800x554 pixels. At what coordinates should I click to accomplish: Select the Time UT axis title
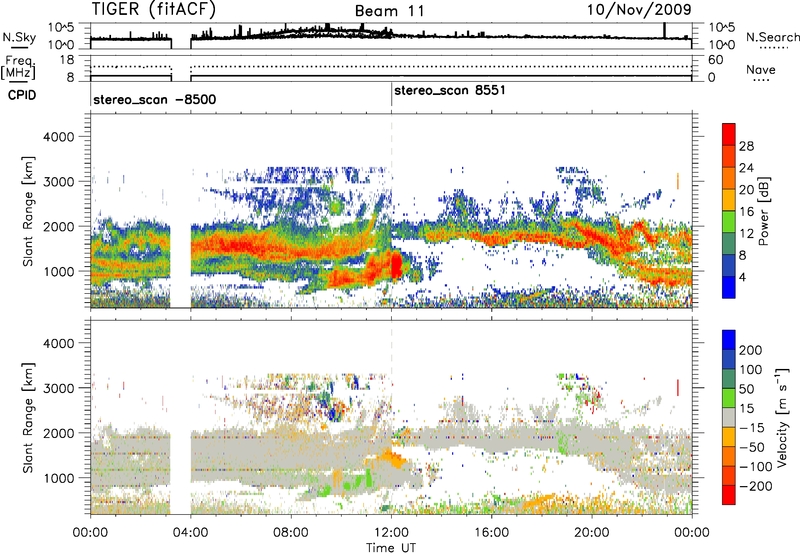point(391,548)
